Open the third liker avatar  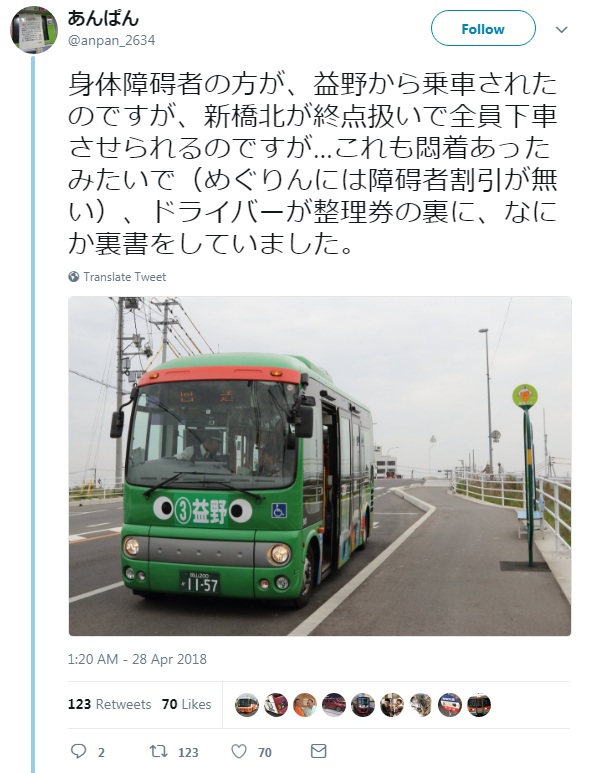(x=305, y=704)
